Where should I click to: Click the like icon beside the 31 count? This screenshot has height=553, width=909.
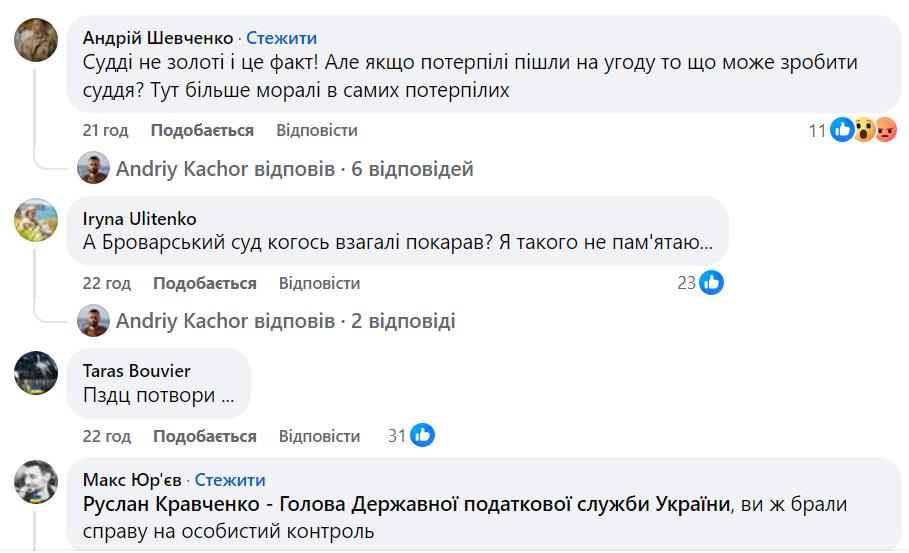click(x=423, y=436)
